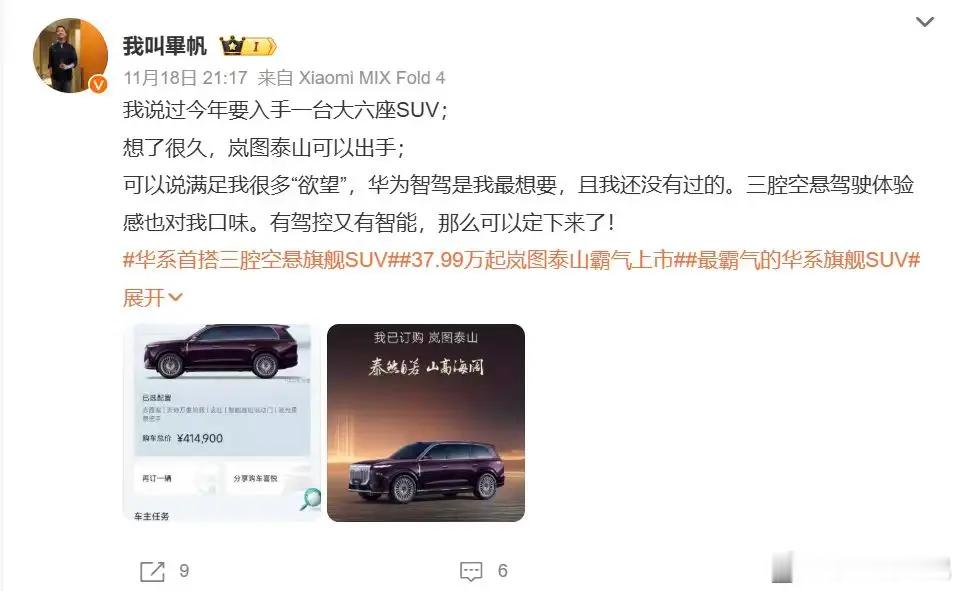960x591 pixels.
Task: Click the comment count 6
Action: point(503,571)
